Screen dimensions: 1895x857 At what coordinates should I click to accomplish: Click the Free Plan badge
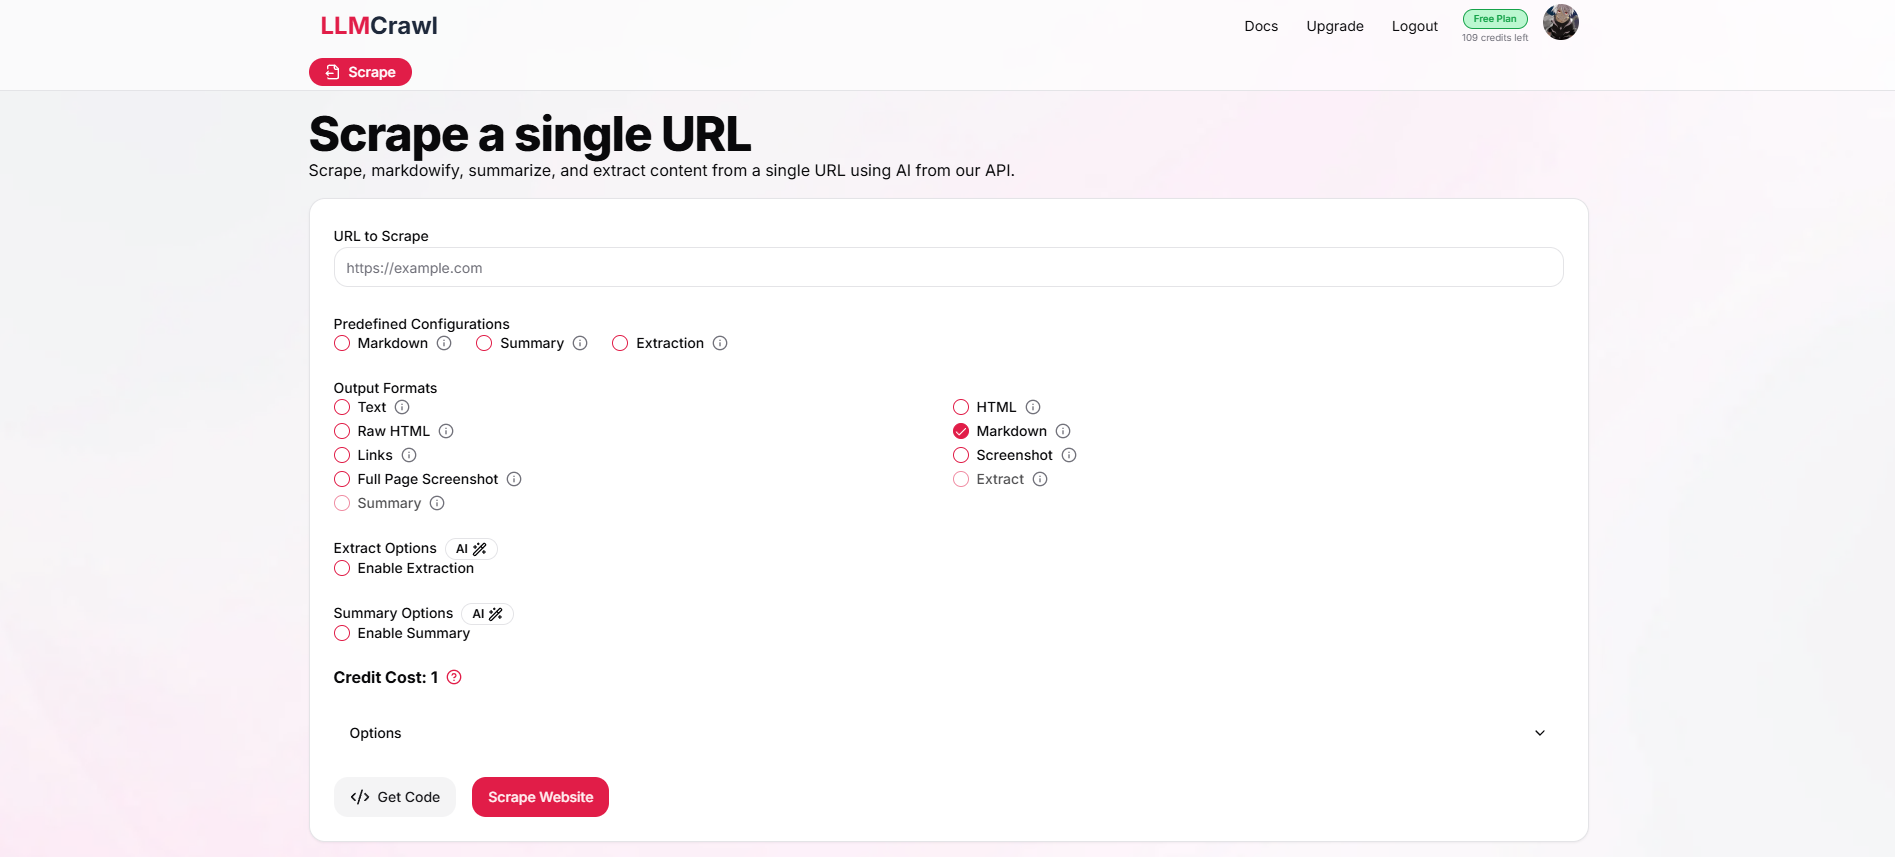[x=1495, y=19]
